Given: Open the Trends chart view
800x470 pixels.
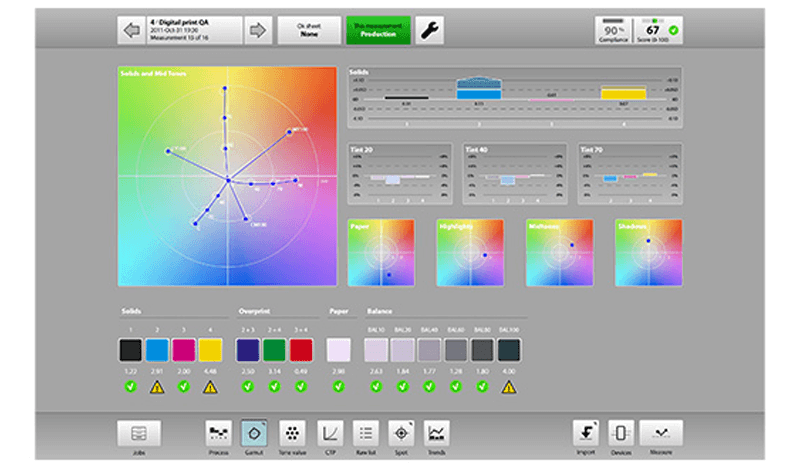Looking at the screenshot, I should point(436,434).
